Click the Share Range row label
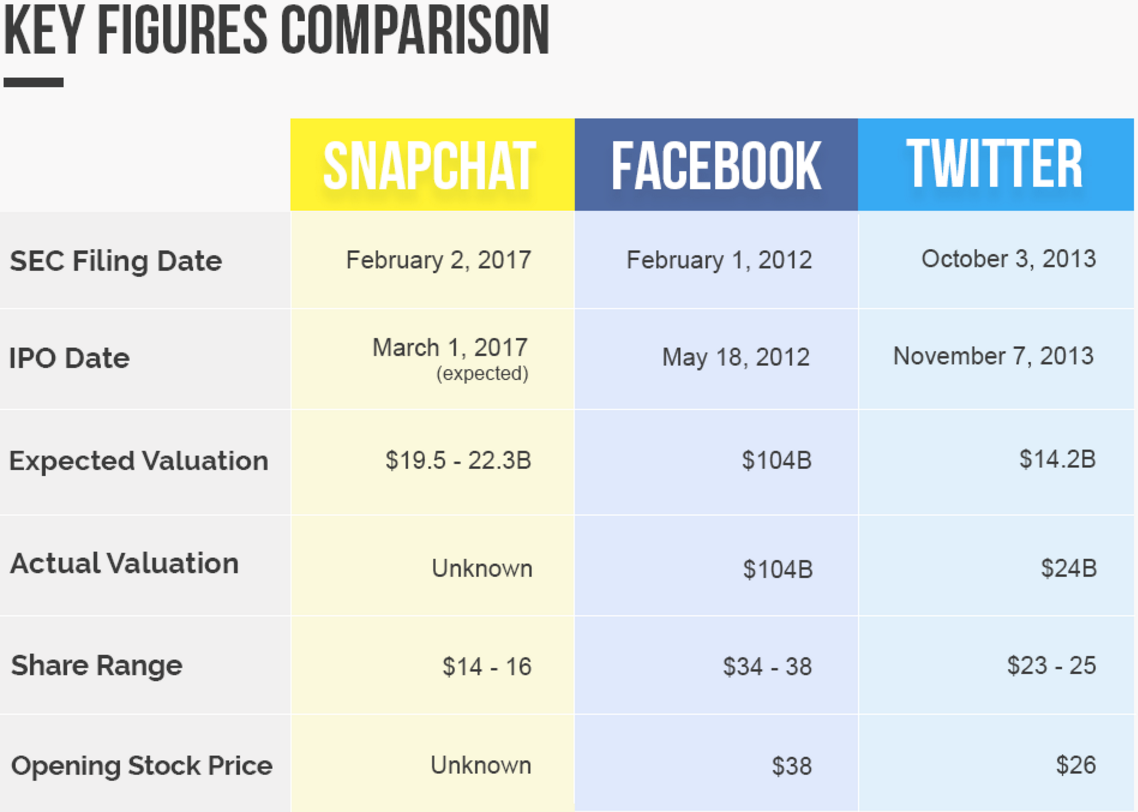1138x812 pixels. 97,665
